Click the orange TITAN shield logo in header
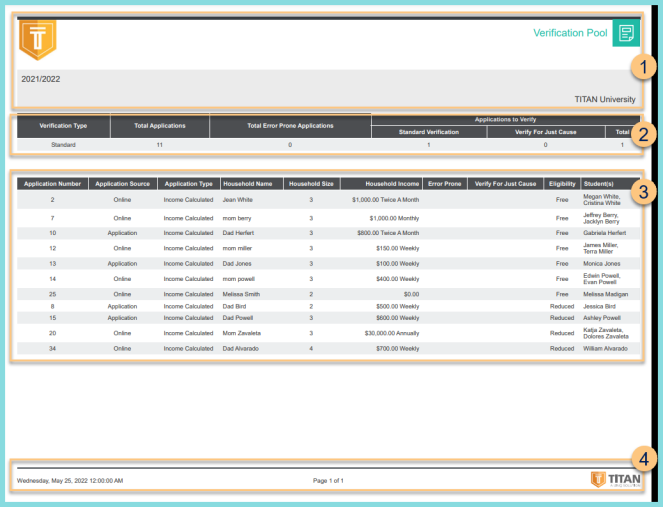Viewport: 663px width, 507px height. (38, 40)
